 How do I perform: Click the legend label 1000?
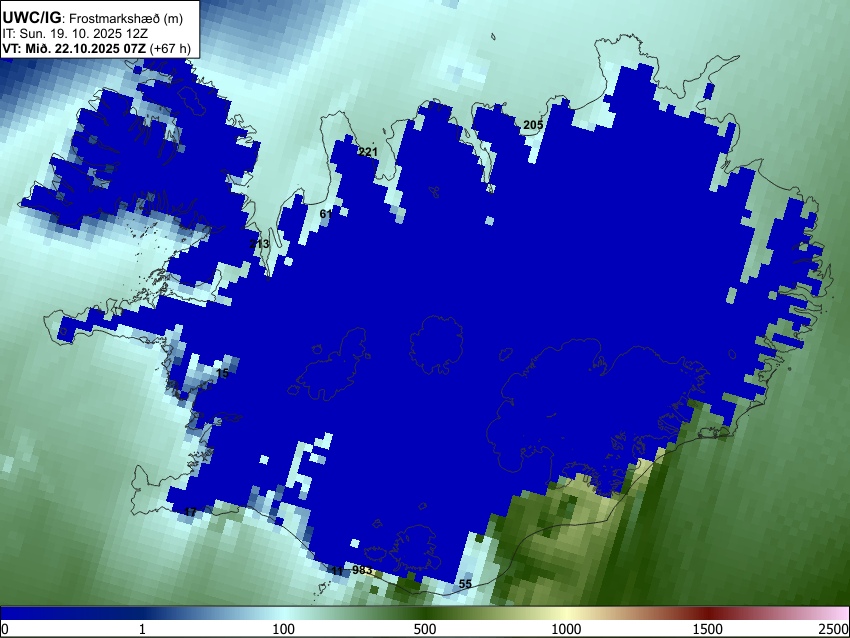(x=566, y=629)
